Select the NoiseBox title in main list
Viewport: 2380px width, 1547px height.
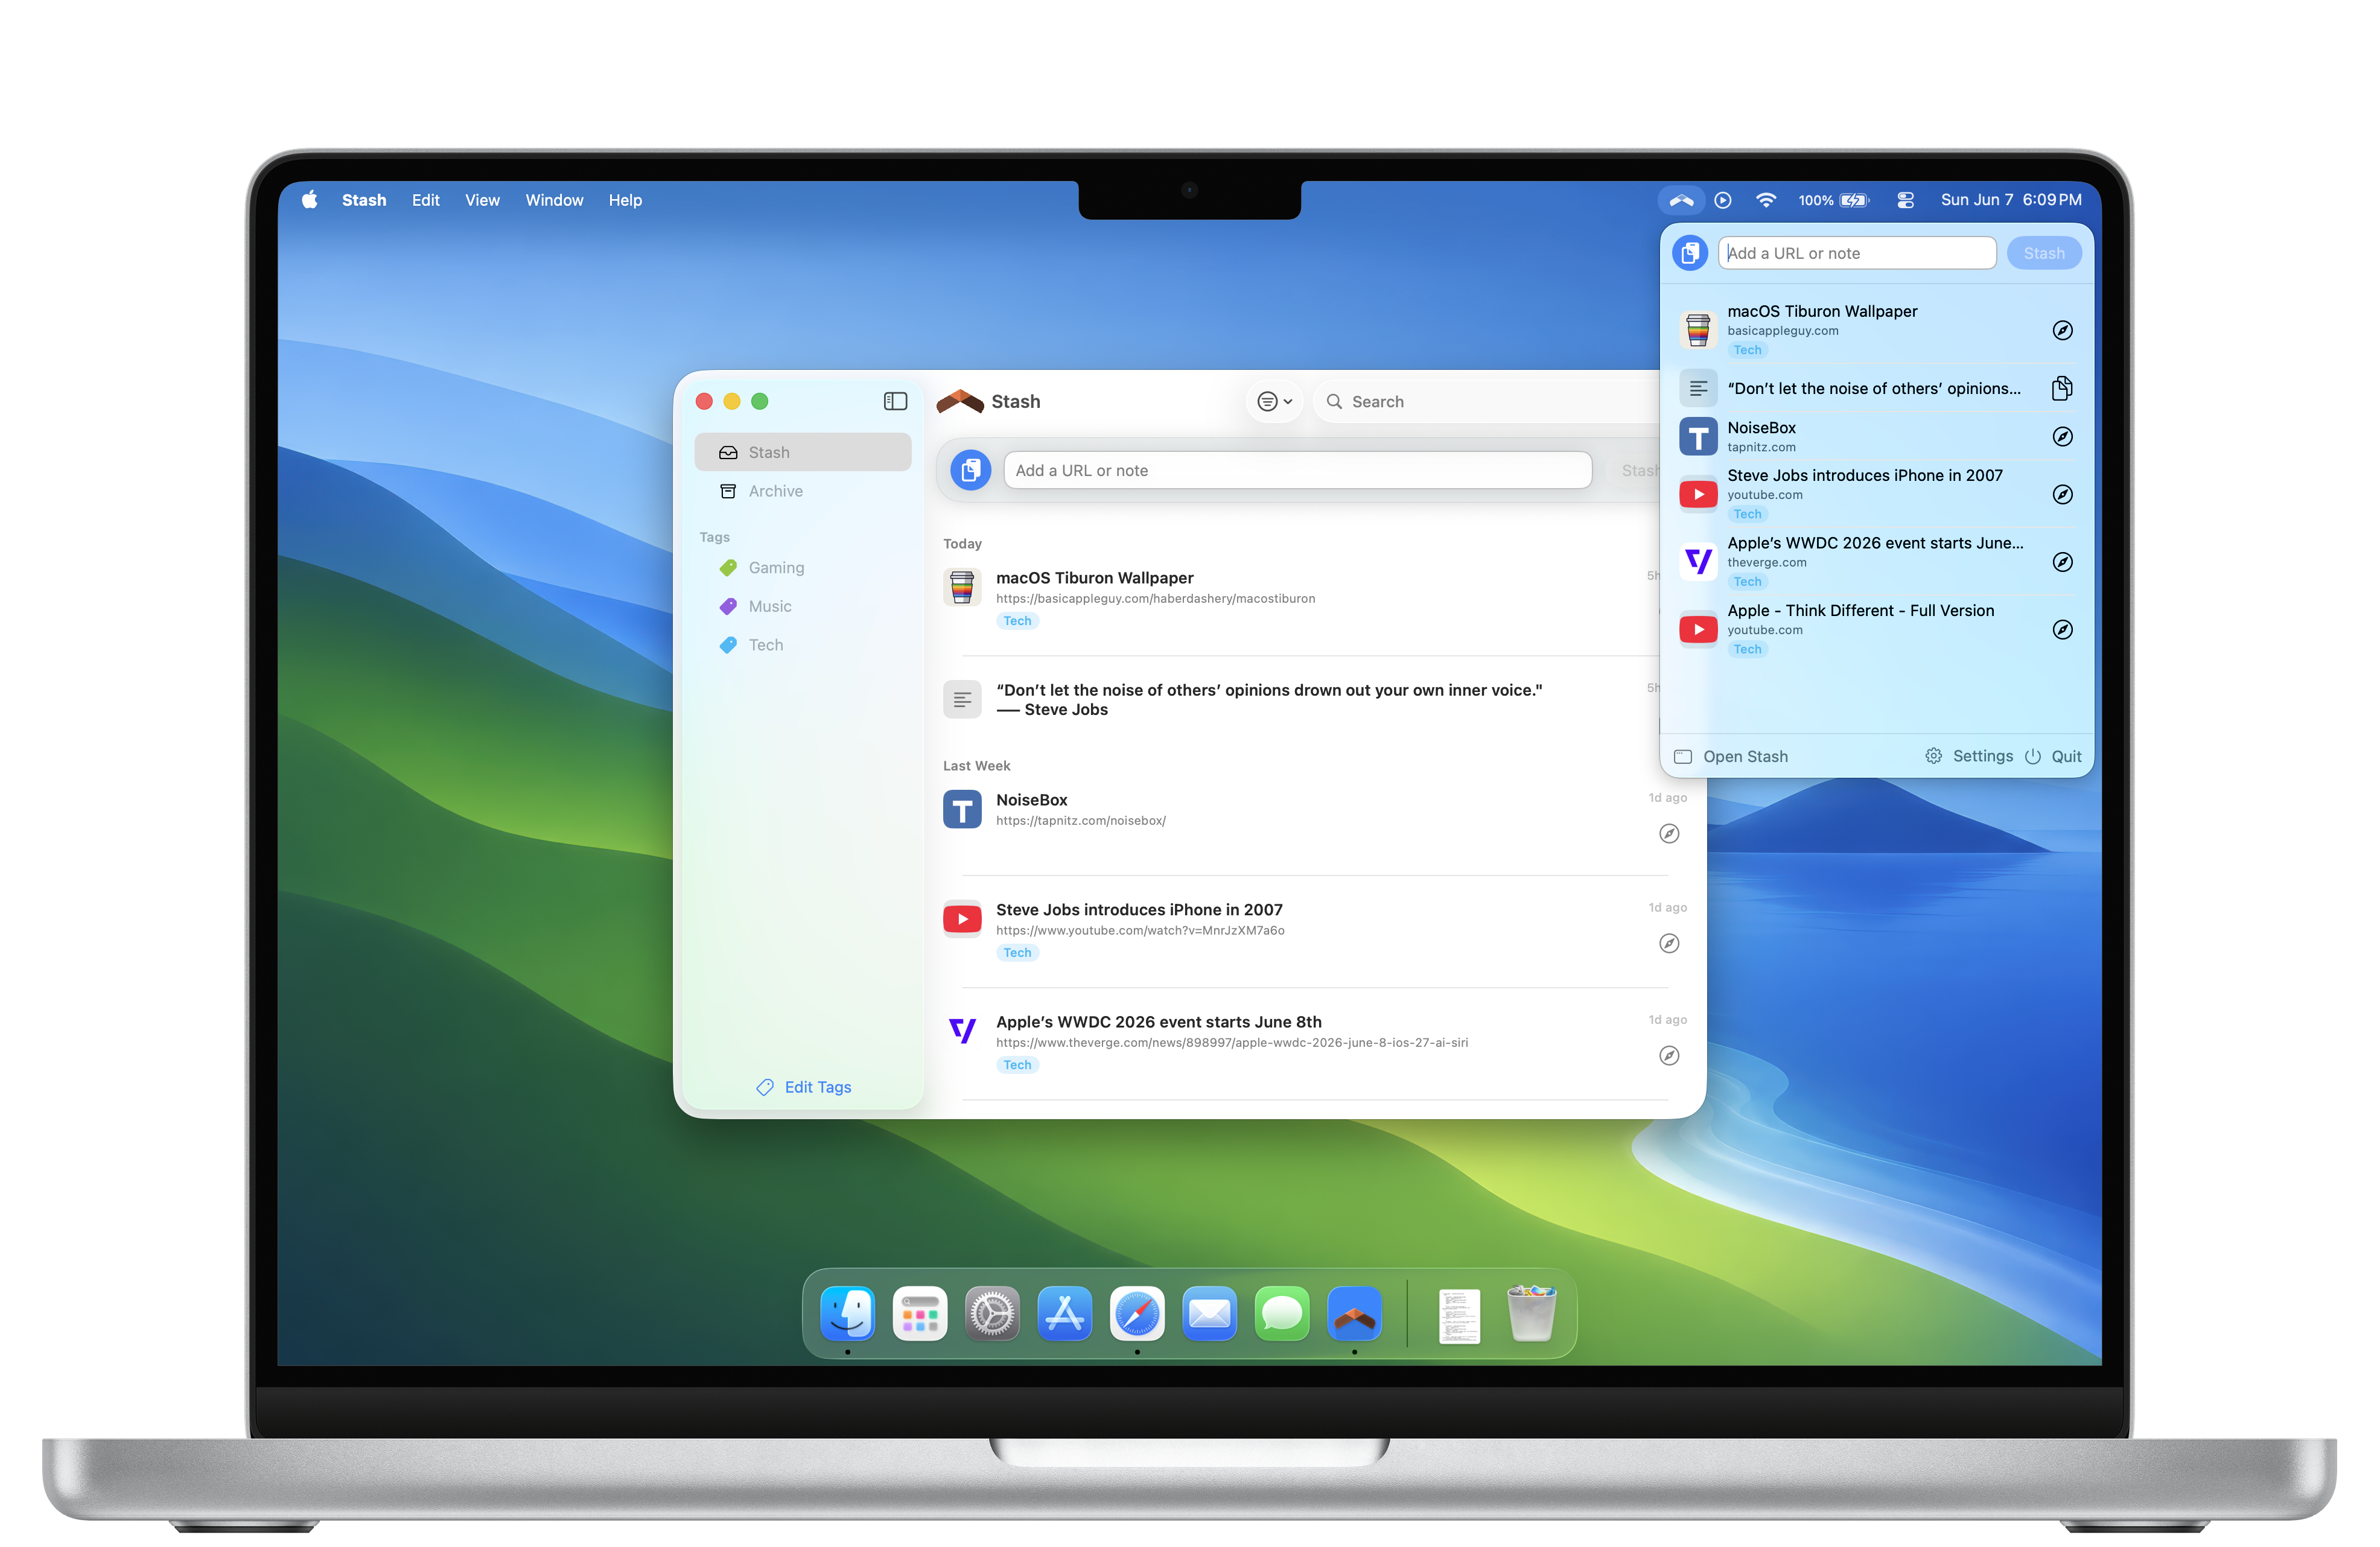[1031, 800]
